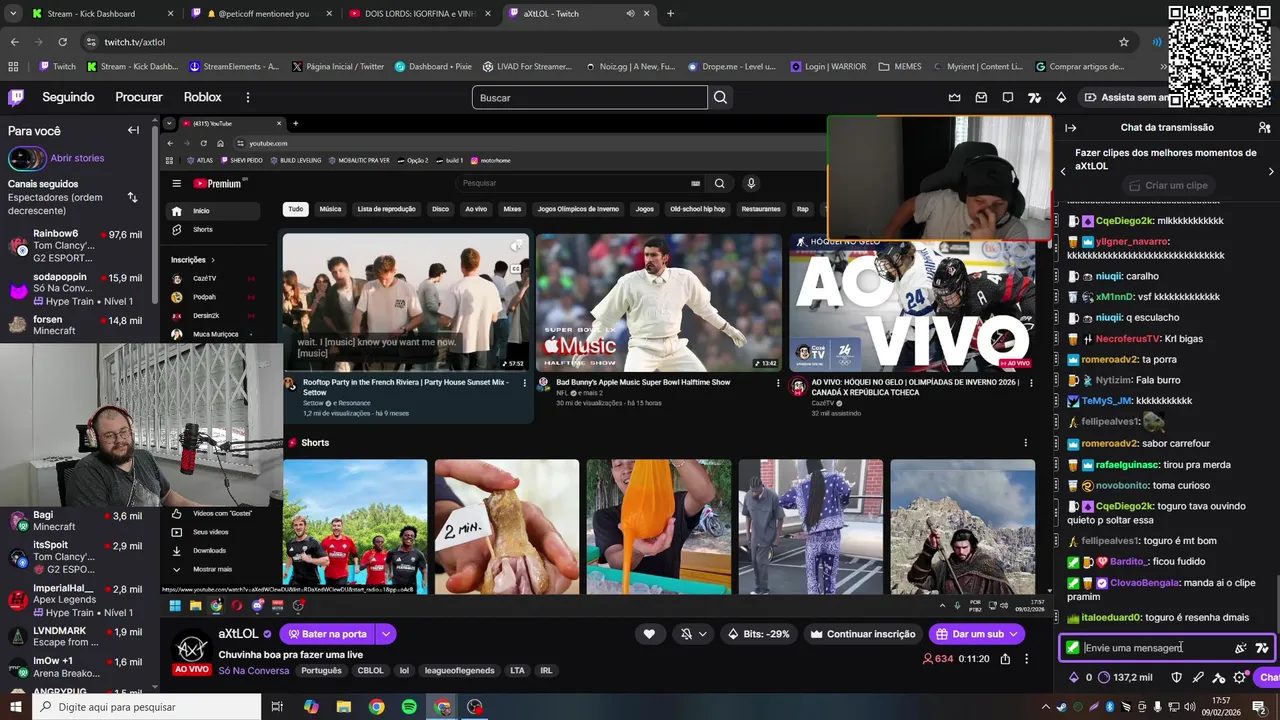Screen dimensions: 1280x720
Task: Open the Prime Loot crown icon
Action: coord(954,97)
